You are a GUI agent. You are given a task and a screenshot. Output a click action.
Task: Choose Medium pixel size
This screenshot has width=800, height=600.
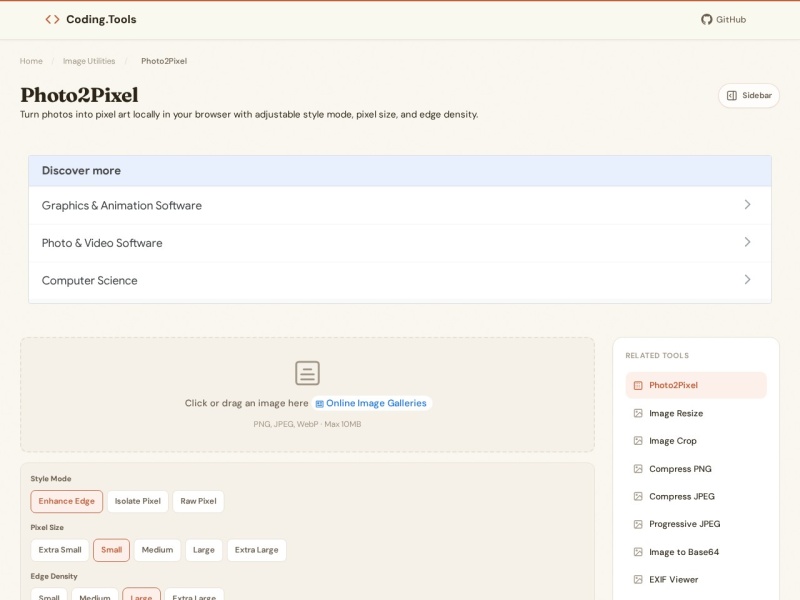click(157, 550)
